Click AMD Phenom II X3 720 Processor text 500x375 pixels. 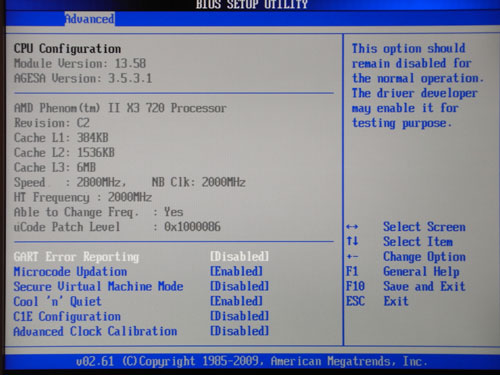pyautogui.click(x=120, y=108)
